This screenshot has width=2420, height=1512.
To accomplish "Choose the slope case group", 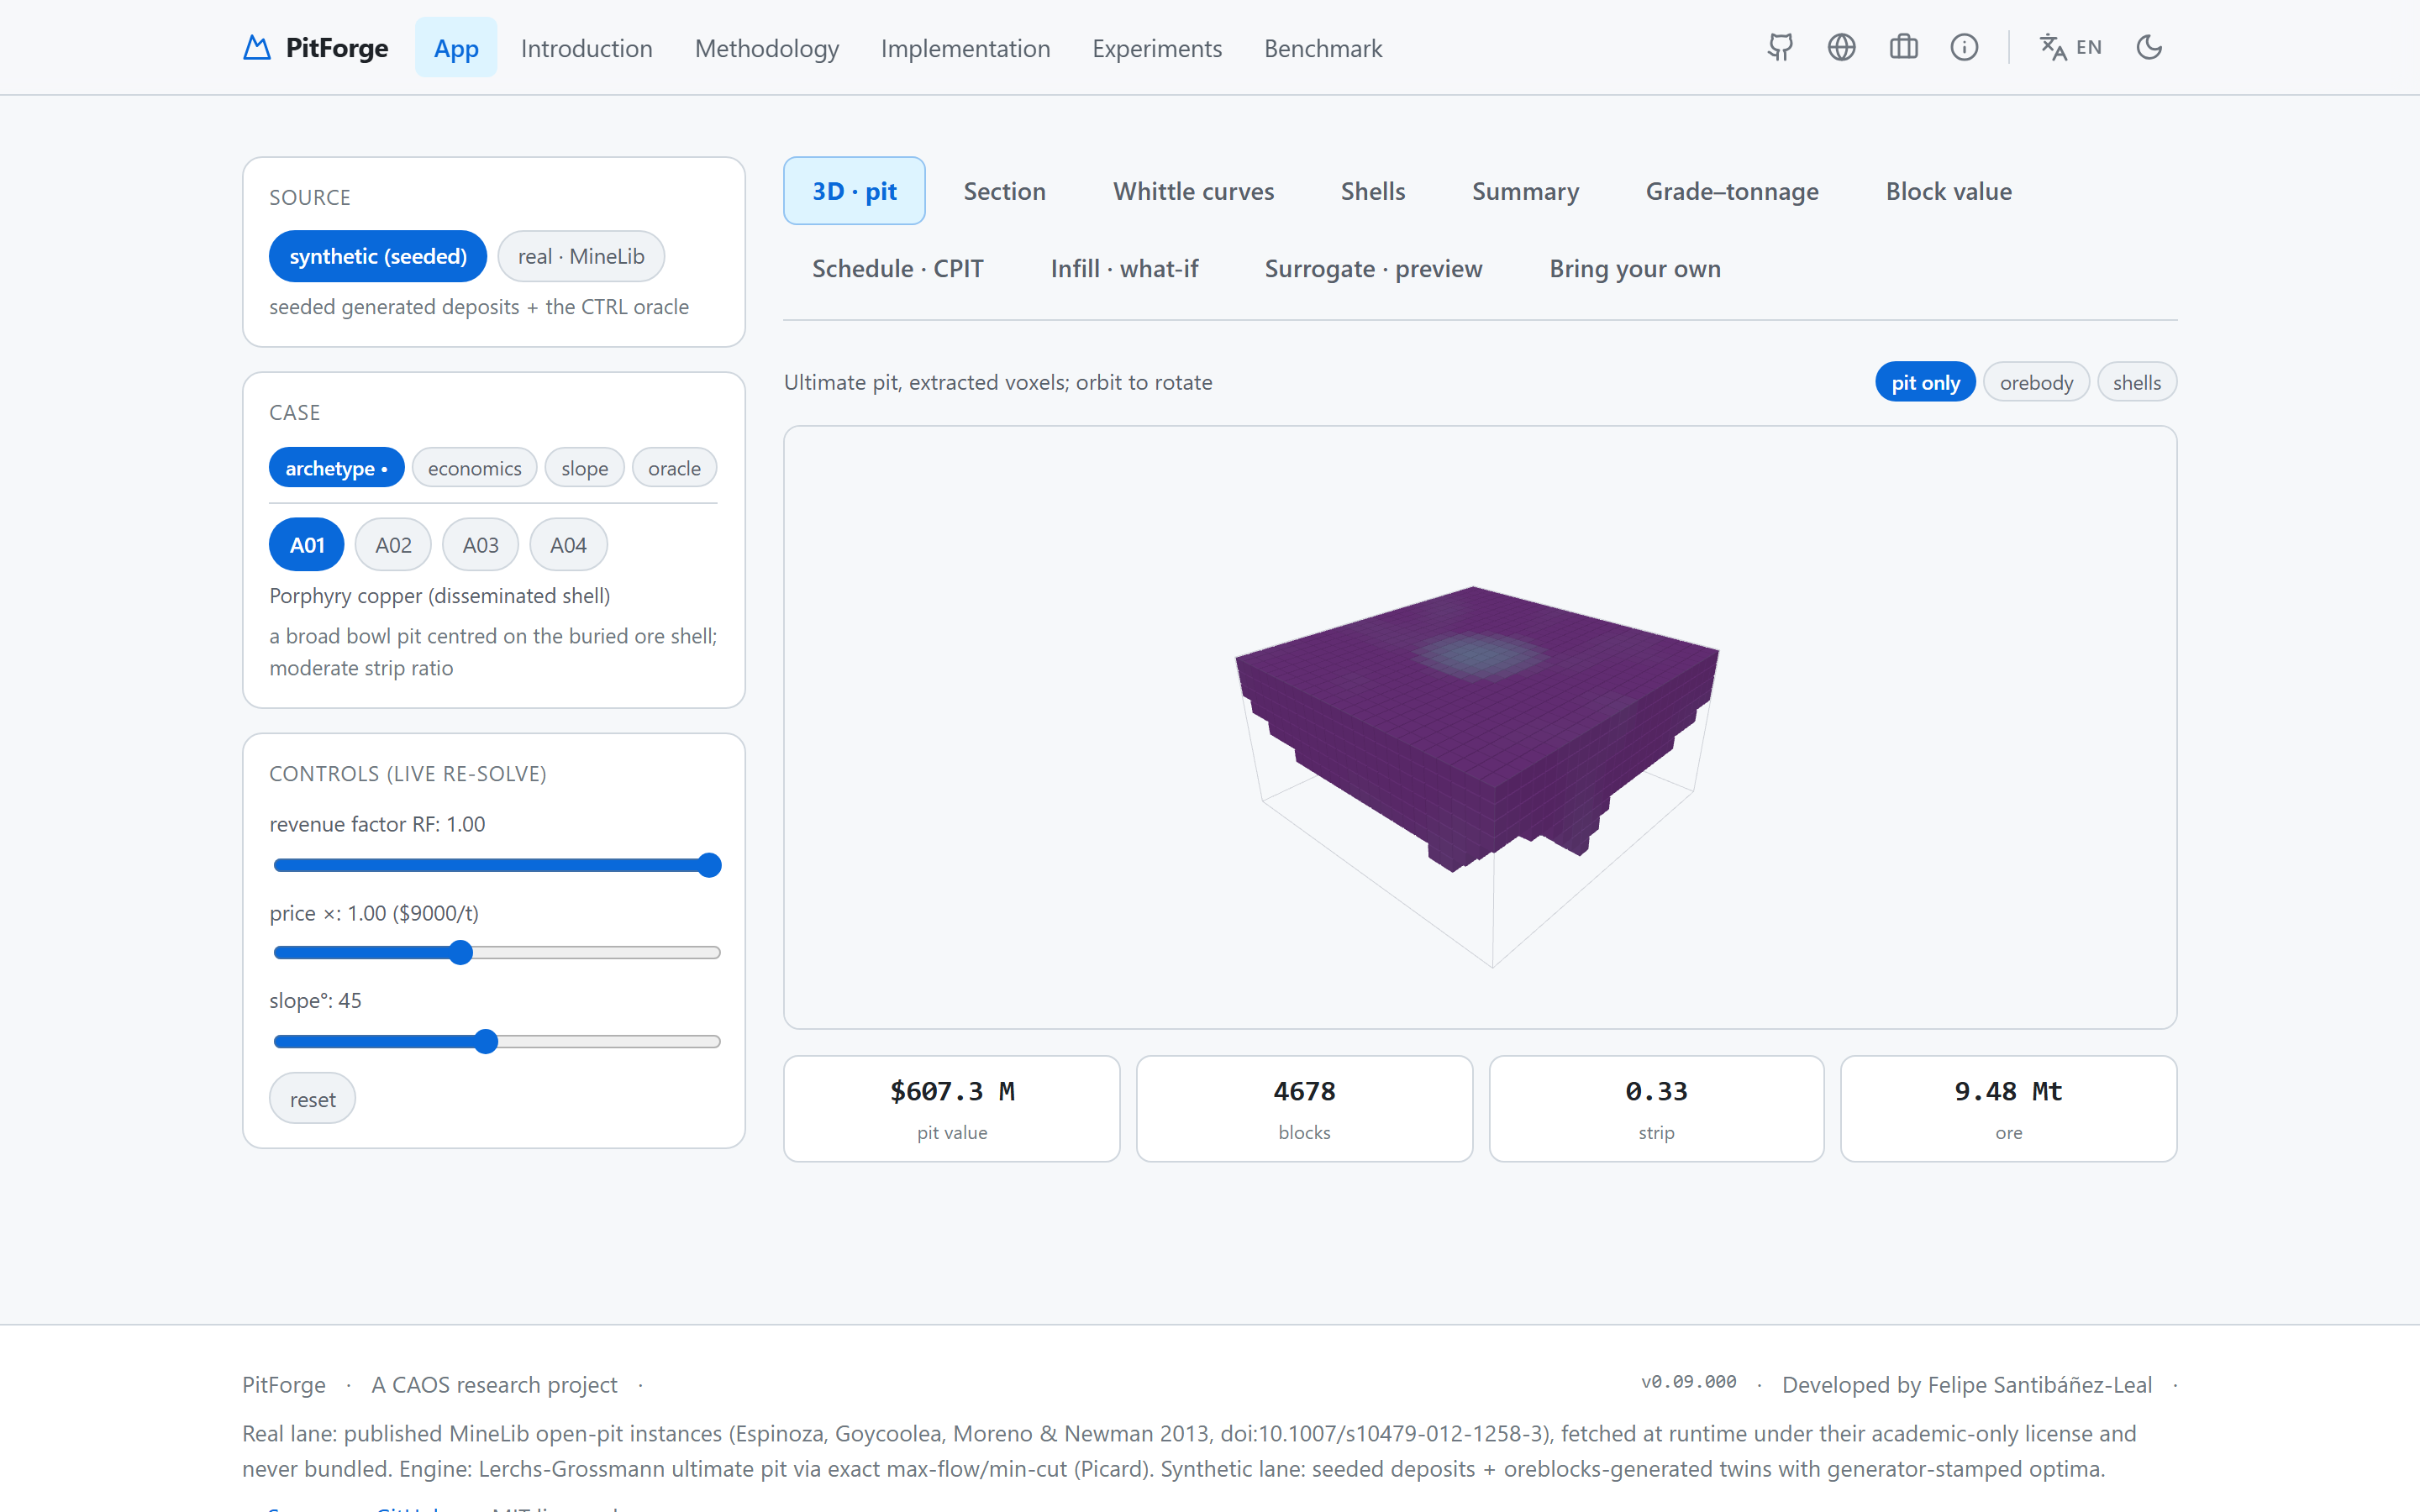I will tap(584, 468).
